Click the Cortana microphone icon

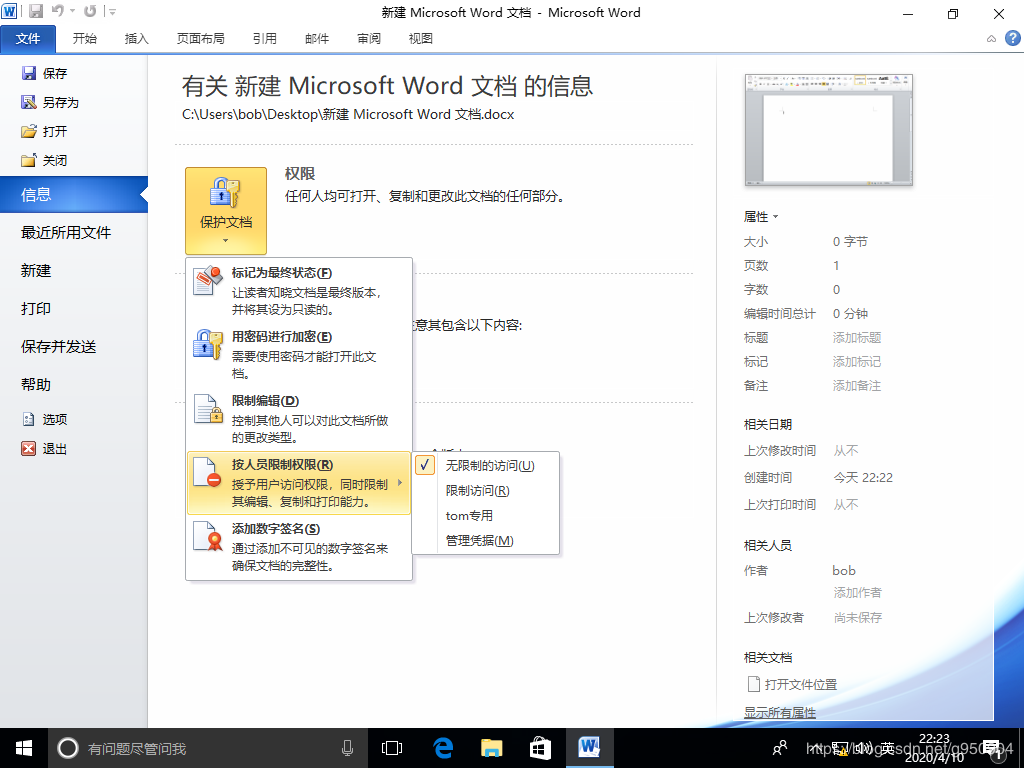(x=347, y=748)
